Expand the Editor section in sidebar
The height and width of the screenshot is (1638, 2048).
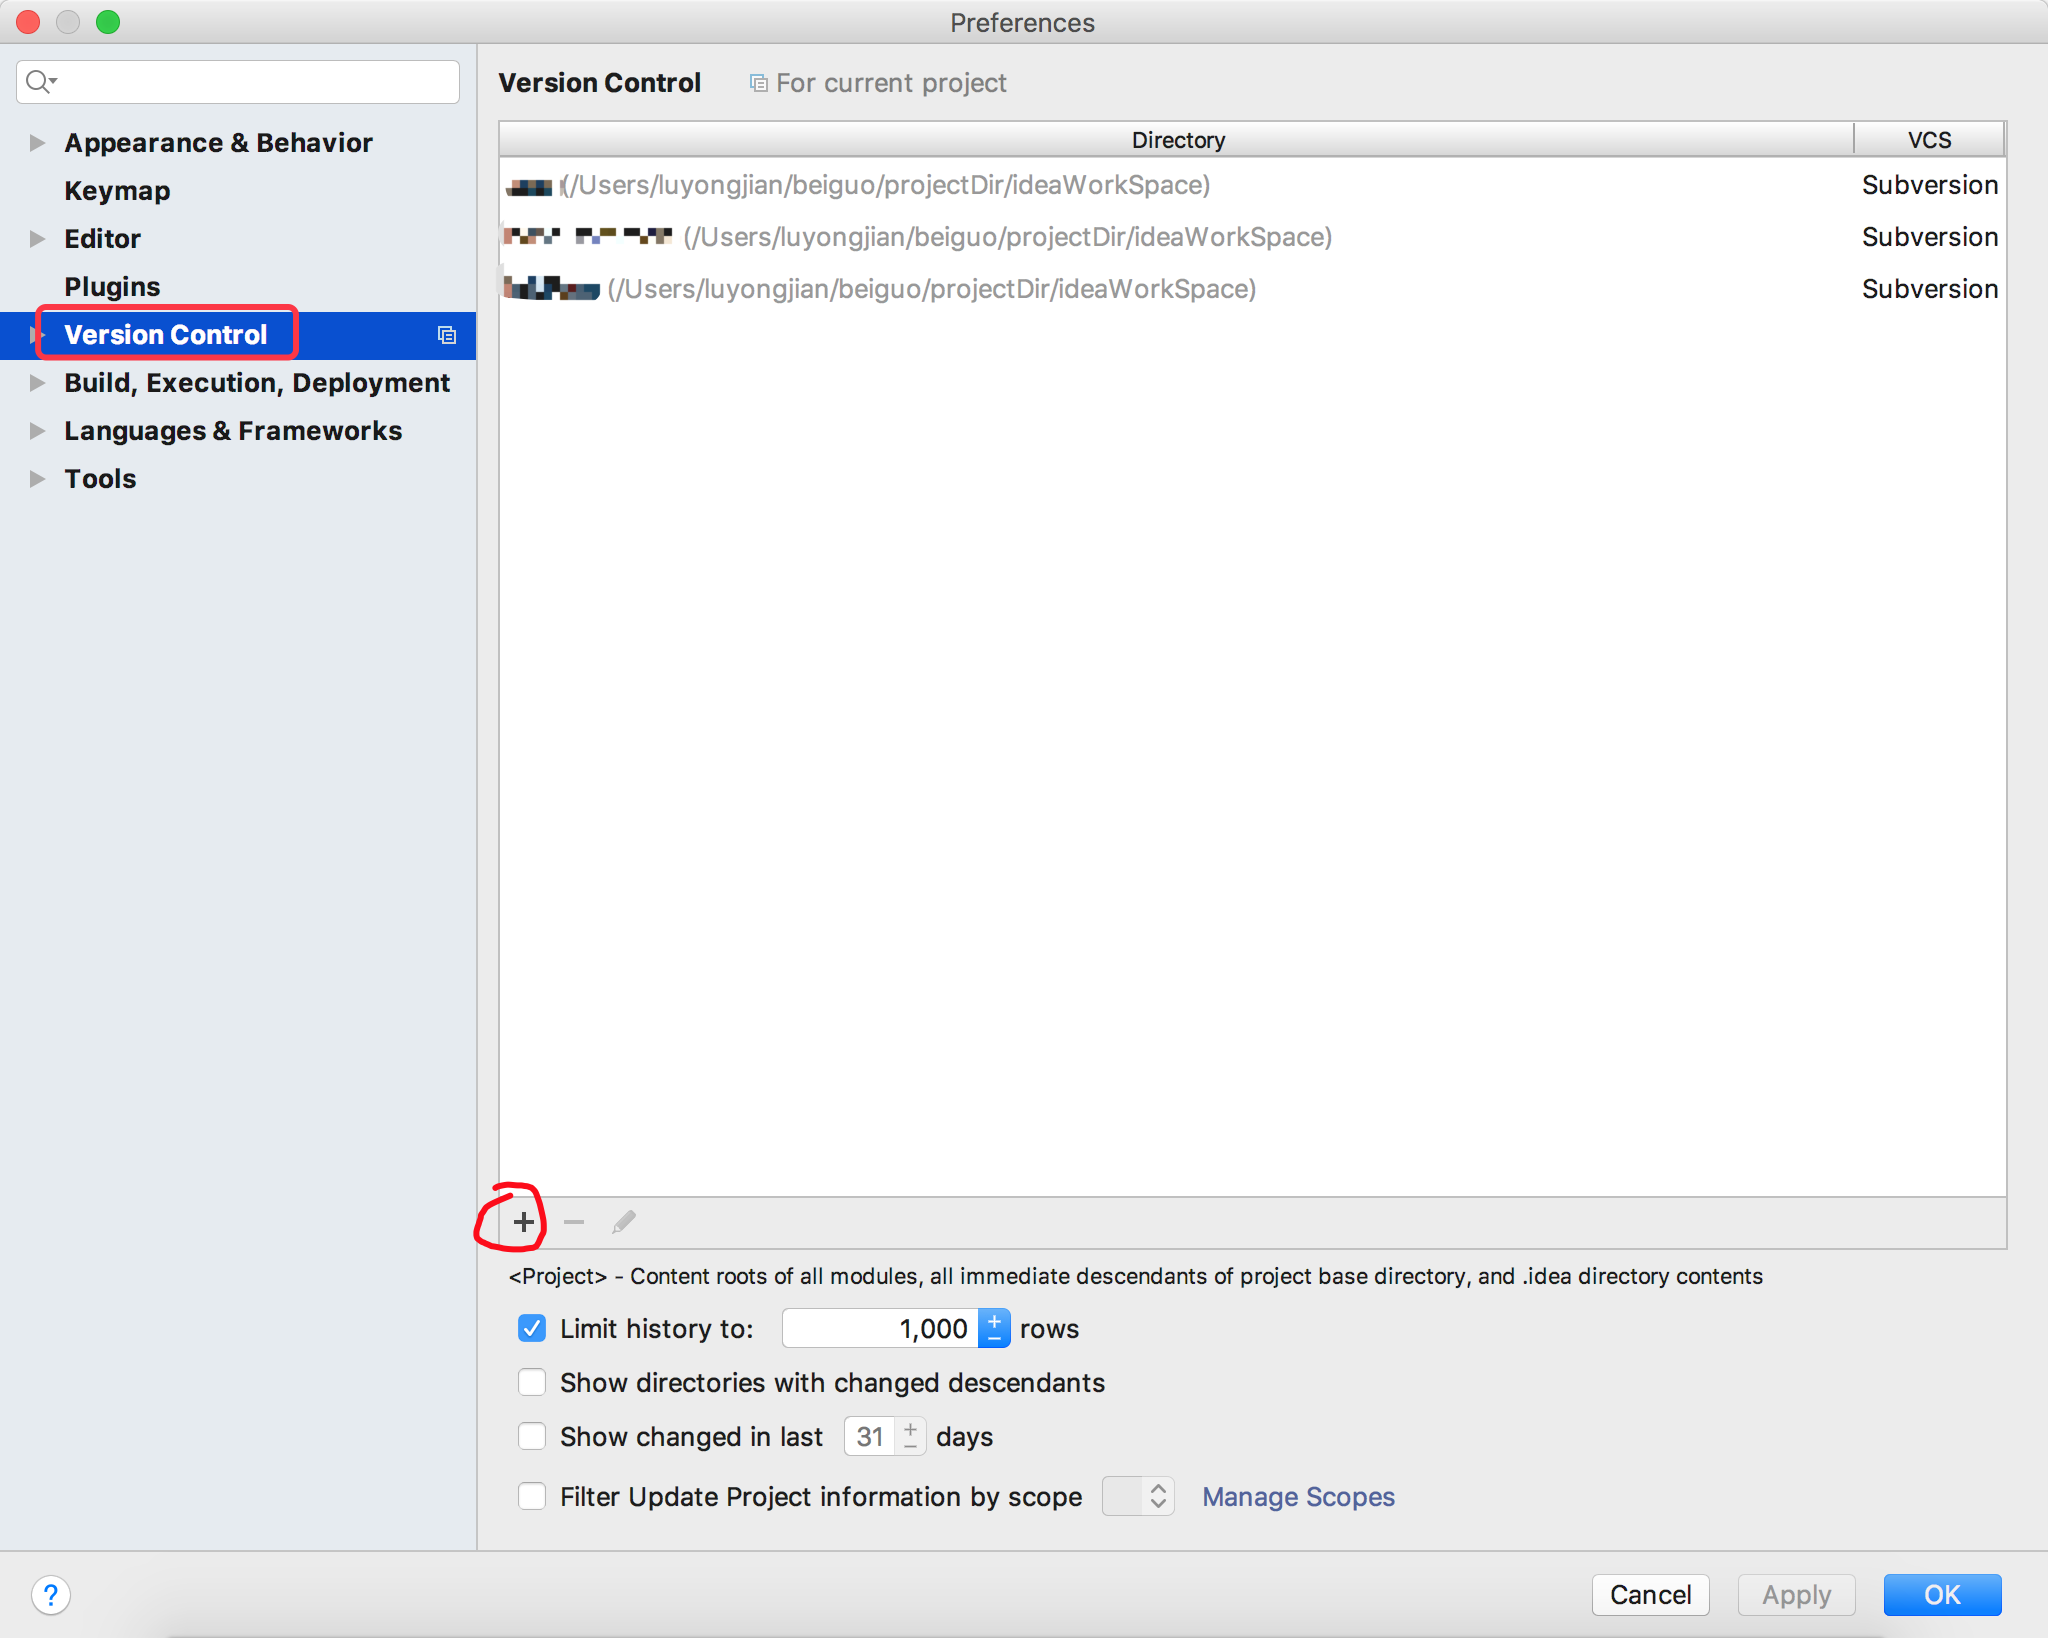coord(37,237)
